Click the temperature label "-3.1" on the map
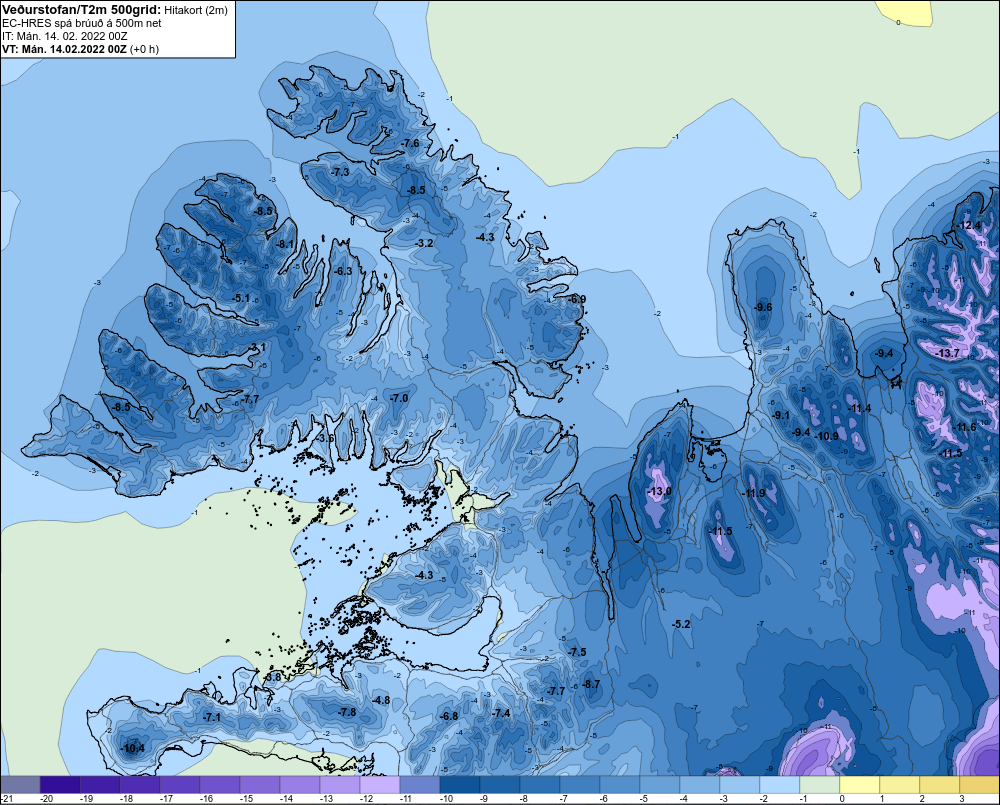 (x=257, y=347)
